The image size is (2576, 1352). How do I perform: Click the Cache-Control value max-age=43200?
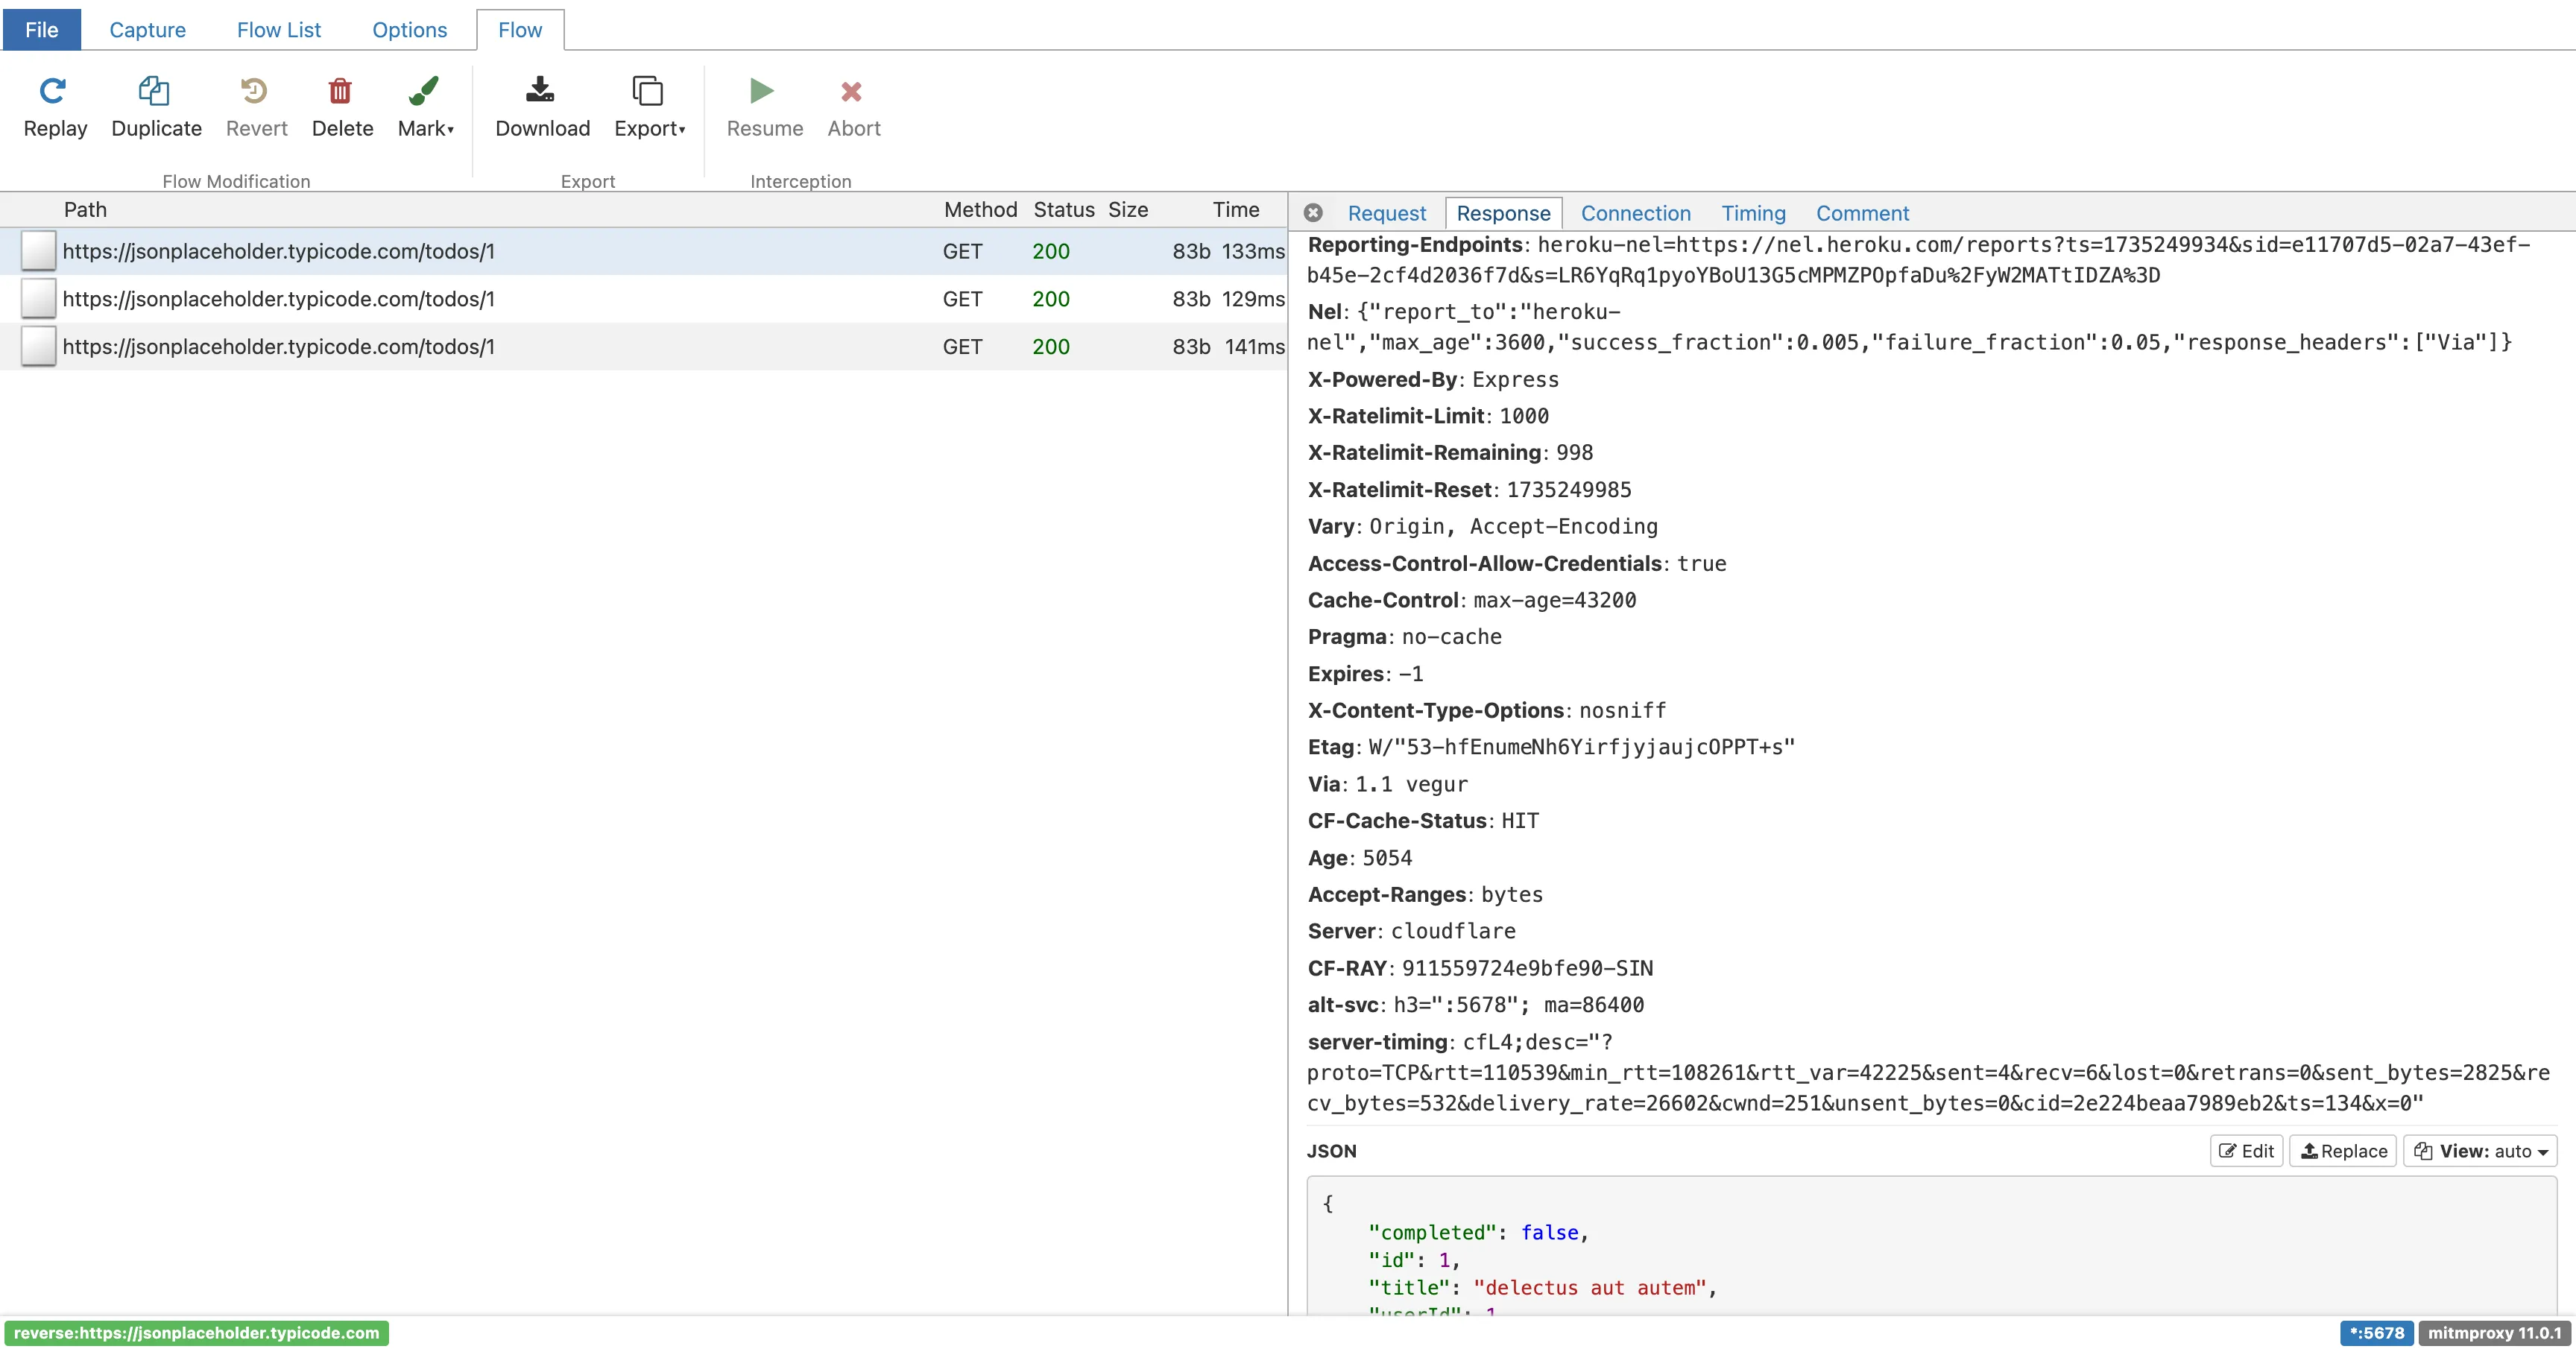pos(1554,601)
